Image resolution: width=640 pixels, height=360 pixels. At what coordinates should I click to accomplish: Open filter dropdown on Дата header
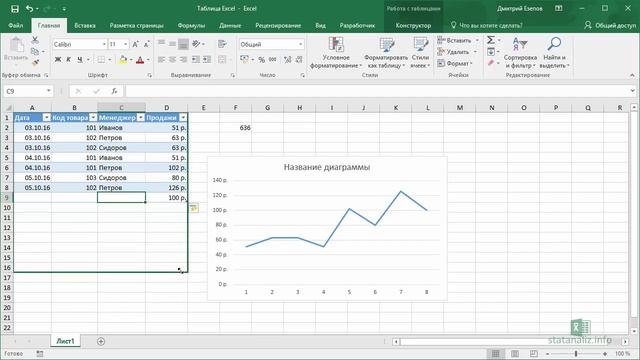pos(47,118)
